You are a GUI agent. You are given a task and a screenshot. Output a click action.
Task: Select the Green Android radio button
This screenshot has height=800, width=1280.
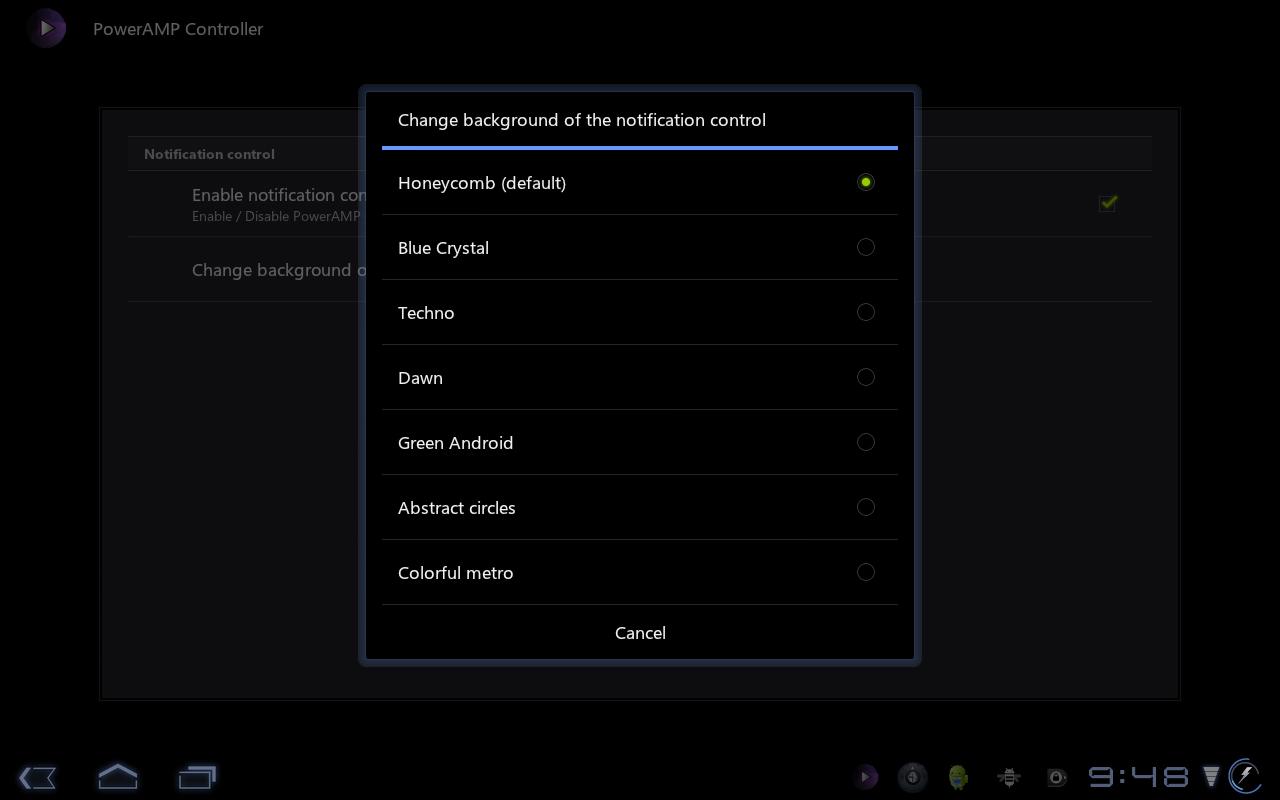(x=866, y=442)
